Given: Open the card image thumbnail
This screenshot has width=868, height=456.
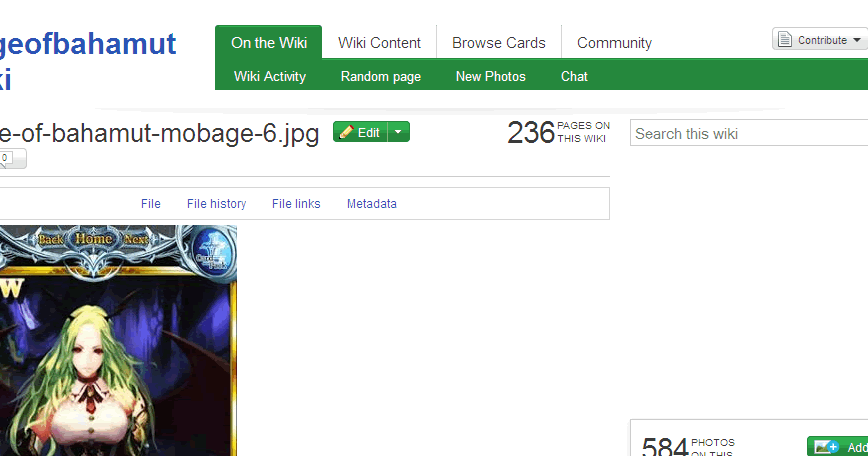Looking at the screenshot, I should (118, 340).
